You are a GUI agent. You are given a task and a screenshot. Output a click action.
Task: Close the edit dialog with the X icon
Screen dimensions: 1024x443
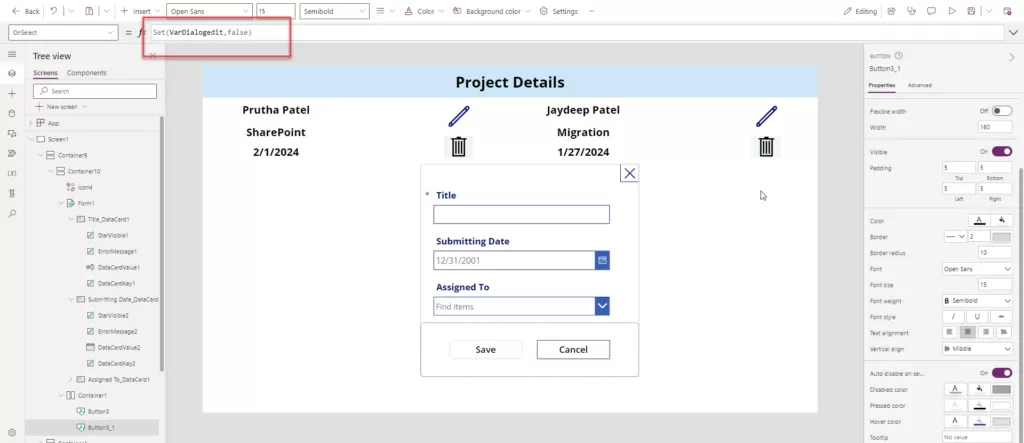coord(629,173)
